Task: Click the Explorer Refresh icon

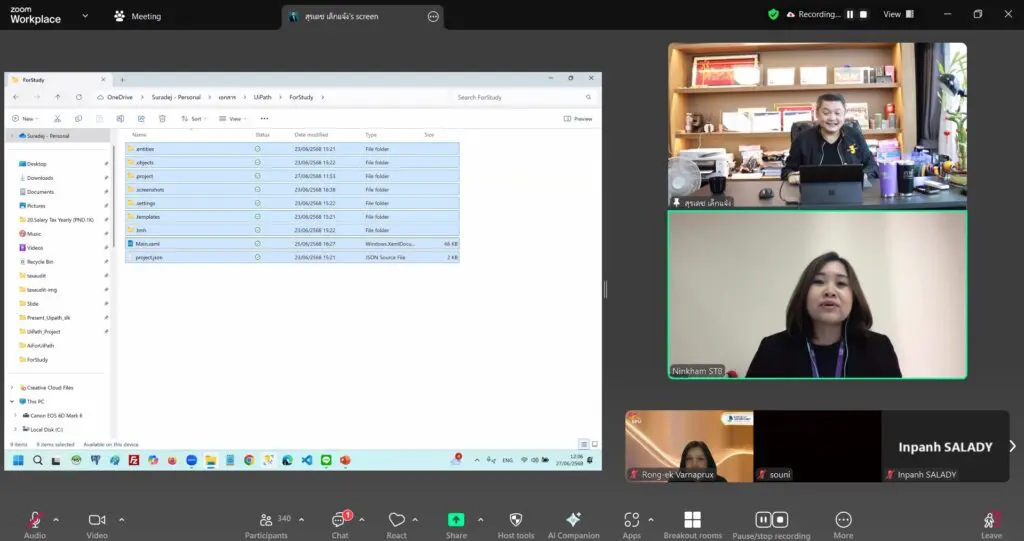Action: point(78,97)
